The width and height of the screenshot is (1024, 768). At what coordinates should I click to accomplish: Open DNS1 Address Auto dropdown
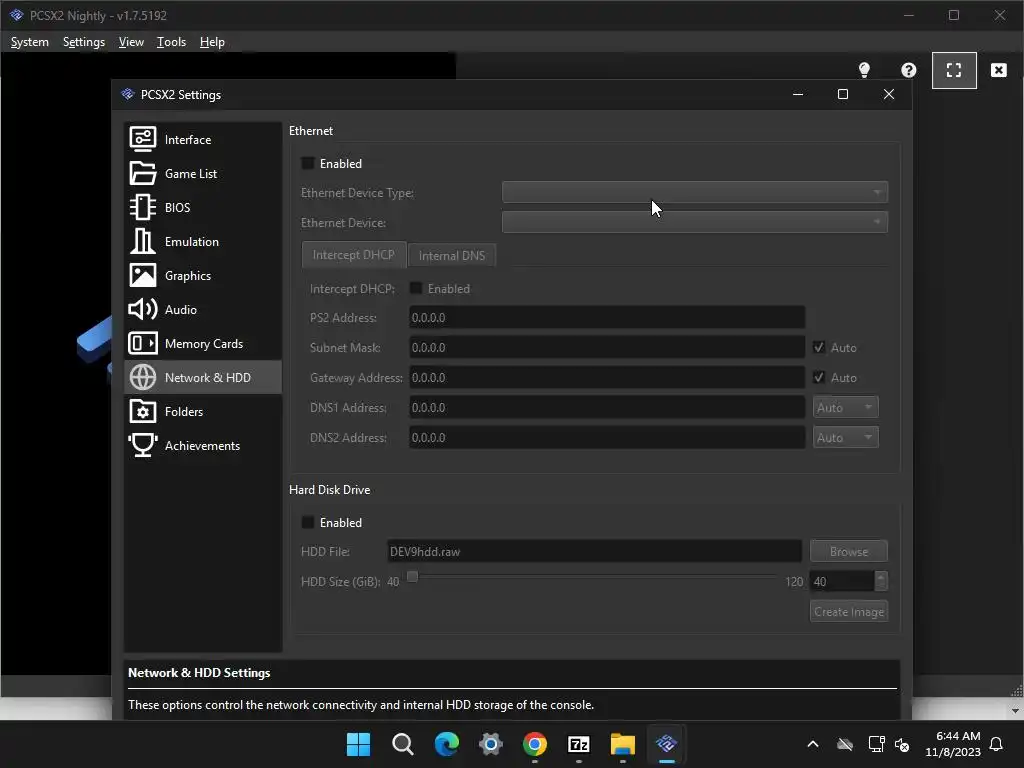tap(845, 407)
